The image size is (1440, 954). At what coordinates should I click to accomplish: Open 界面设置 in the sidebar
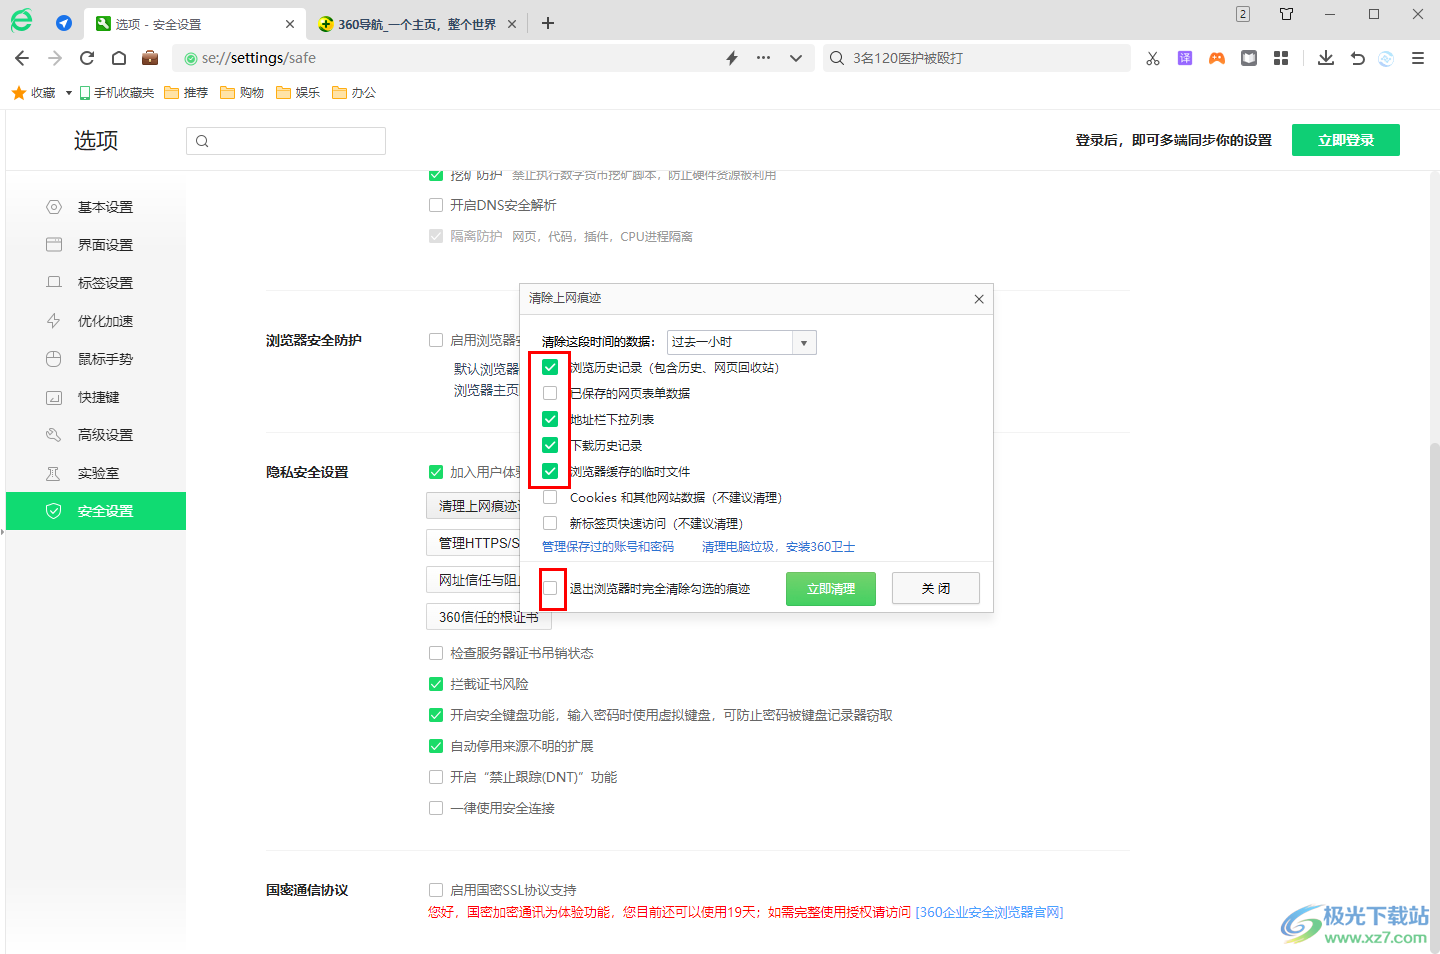point(96,245)
